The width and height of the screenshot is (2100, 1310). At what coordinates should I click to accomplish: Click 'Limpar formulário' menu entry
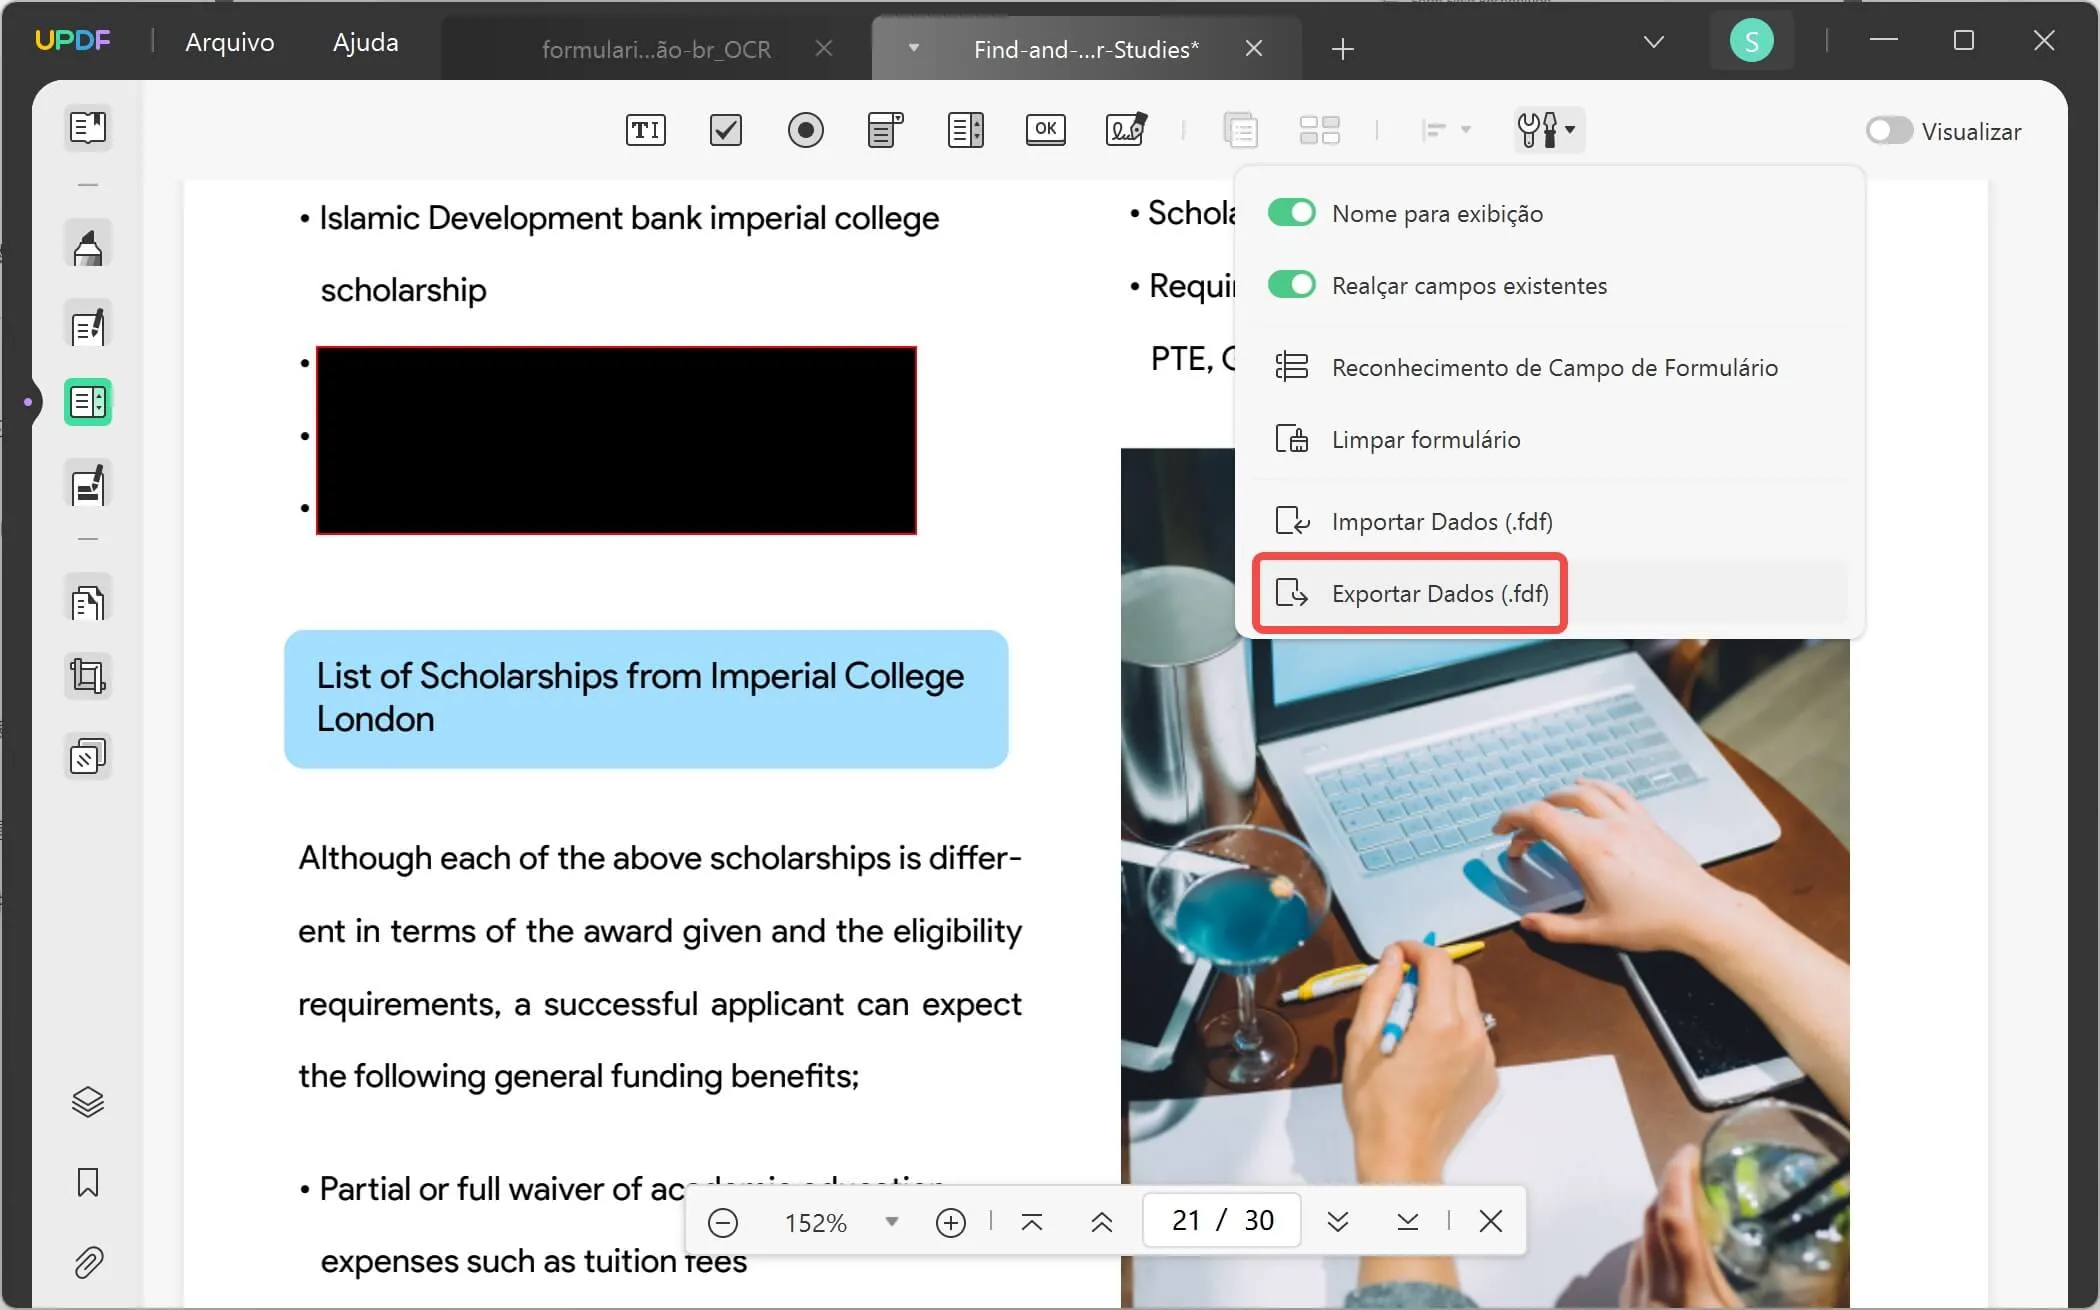tap(1425, 439)
